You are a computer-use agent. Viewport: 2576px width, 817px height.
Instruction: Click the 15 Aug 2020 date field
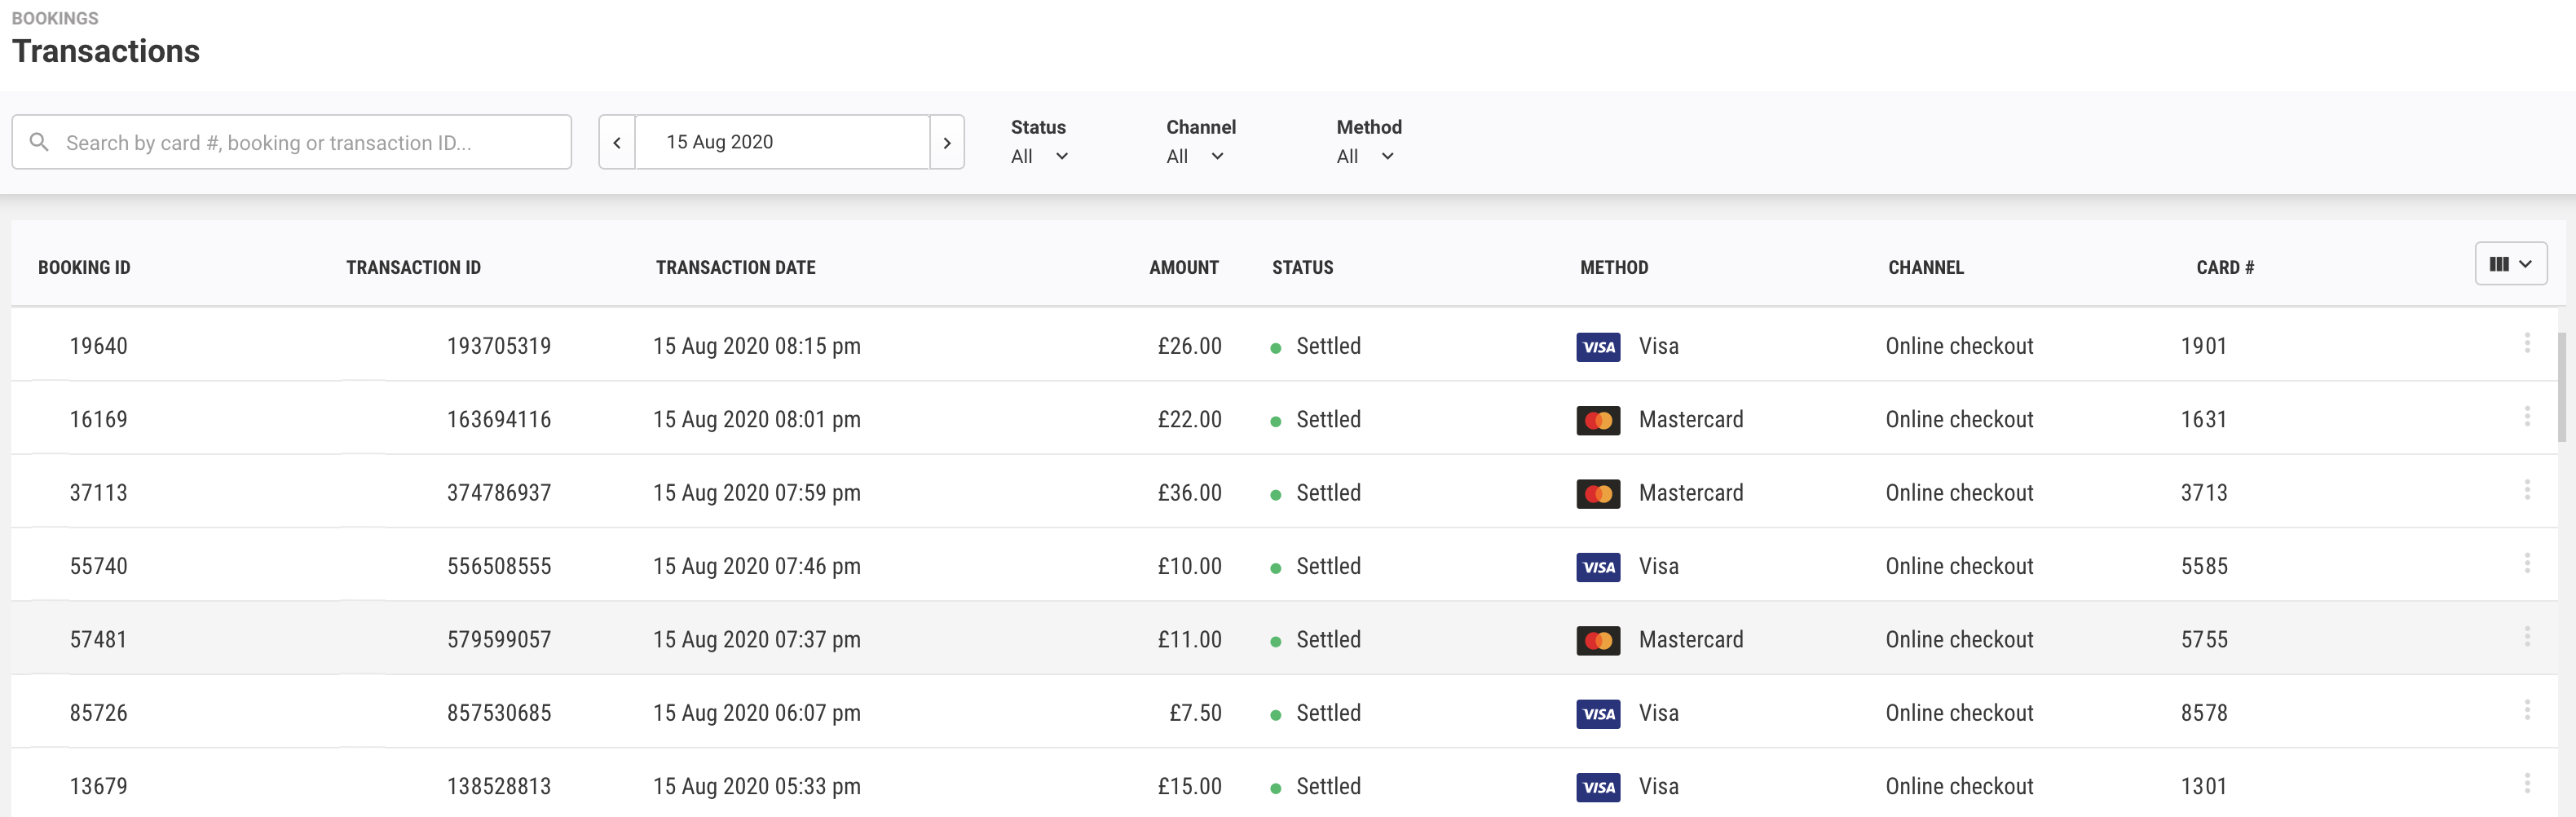click(x=782, y=142)
